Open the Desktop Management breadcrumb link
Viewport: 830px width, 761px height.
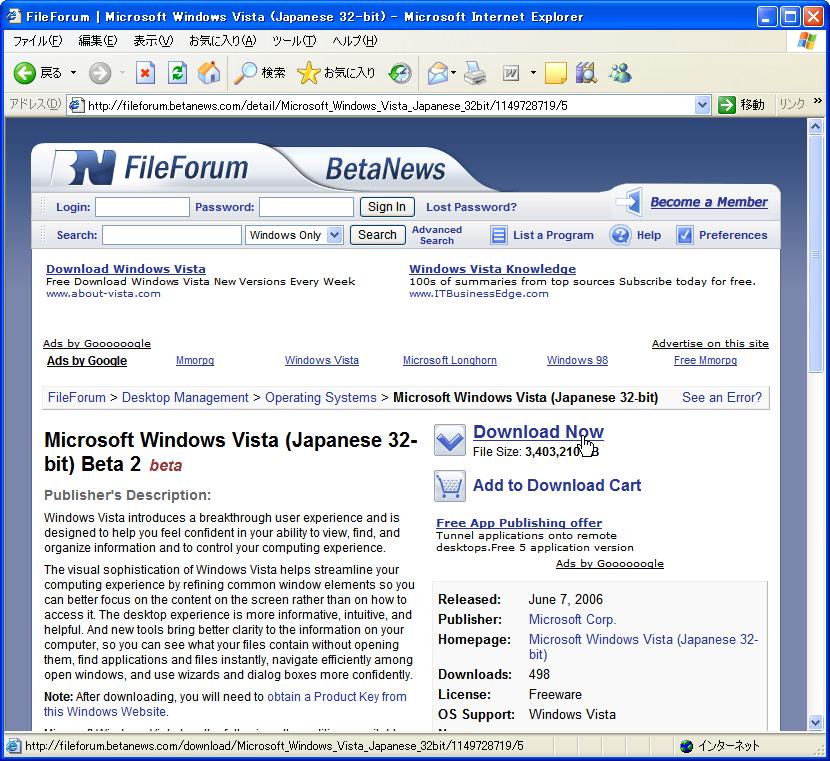(x=185, y=397)
